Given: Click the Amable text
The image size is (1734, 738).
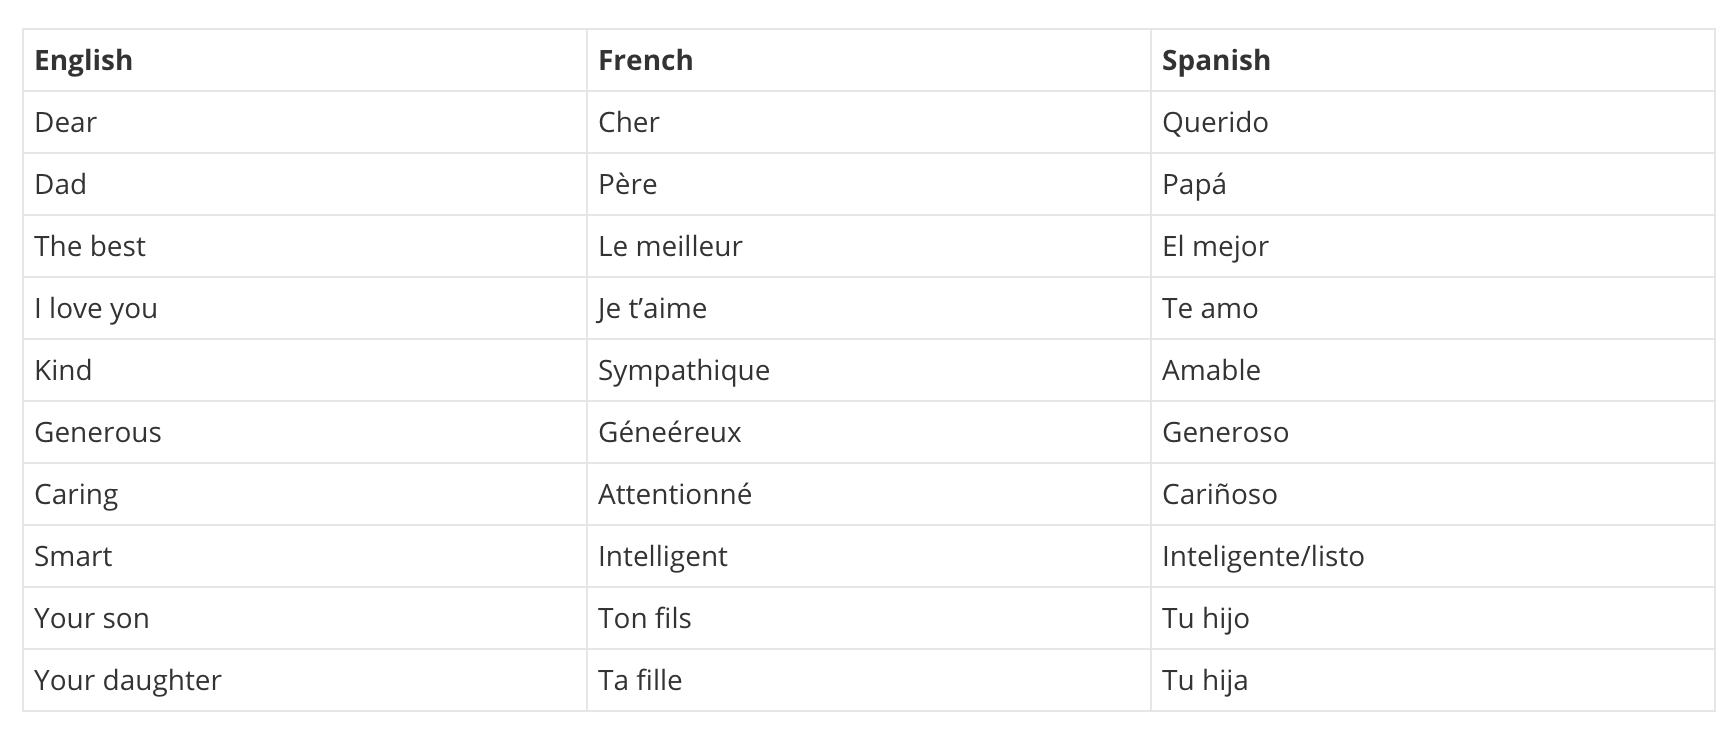Looking at the screenshot, I should [x=1211, y=370].
